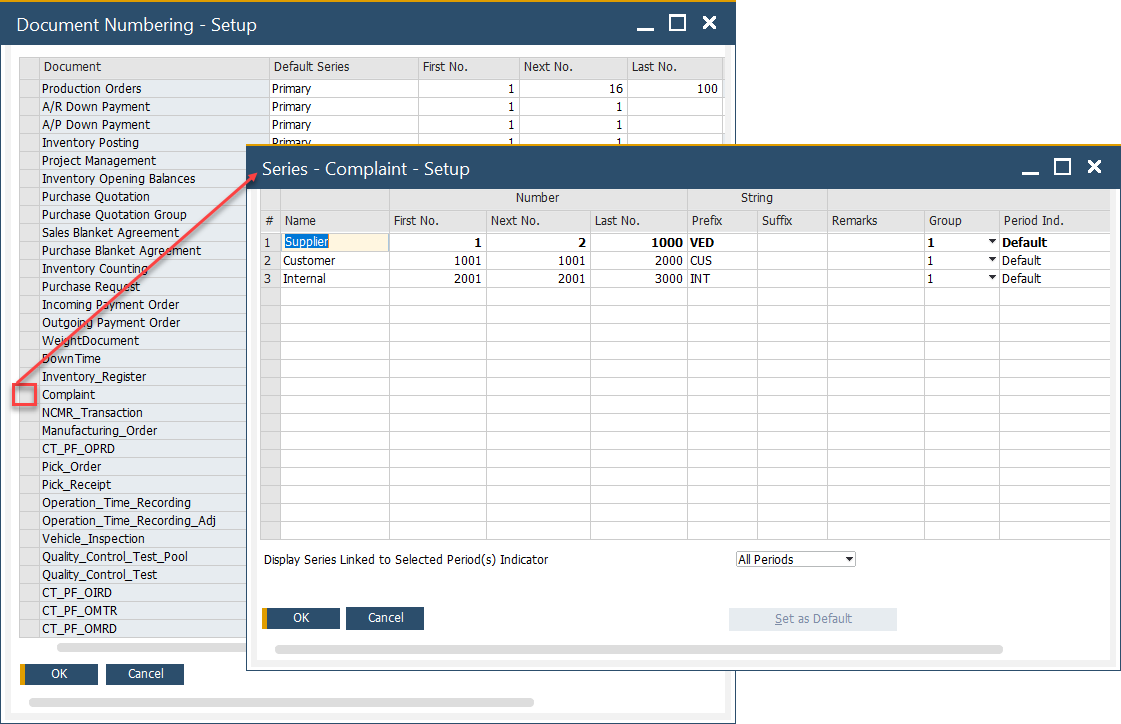Viewport: 1121px width, 724px height.
Task: Confirm Document Numbering with OK button
Action: (x=59, y=674)
